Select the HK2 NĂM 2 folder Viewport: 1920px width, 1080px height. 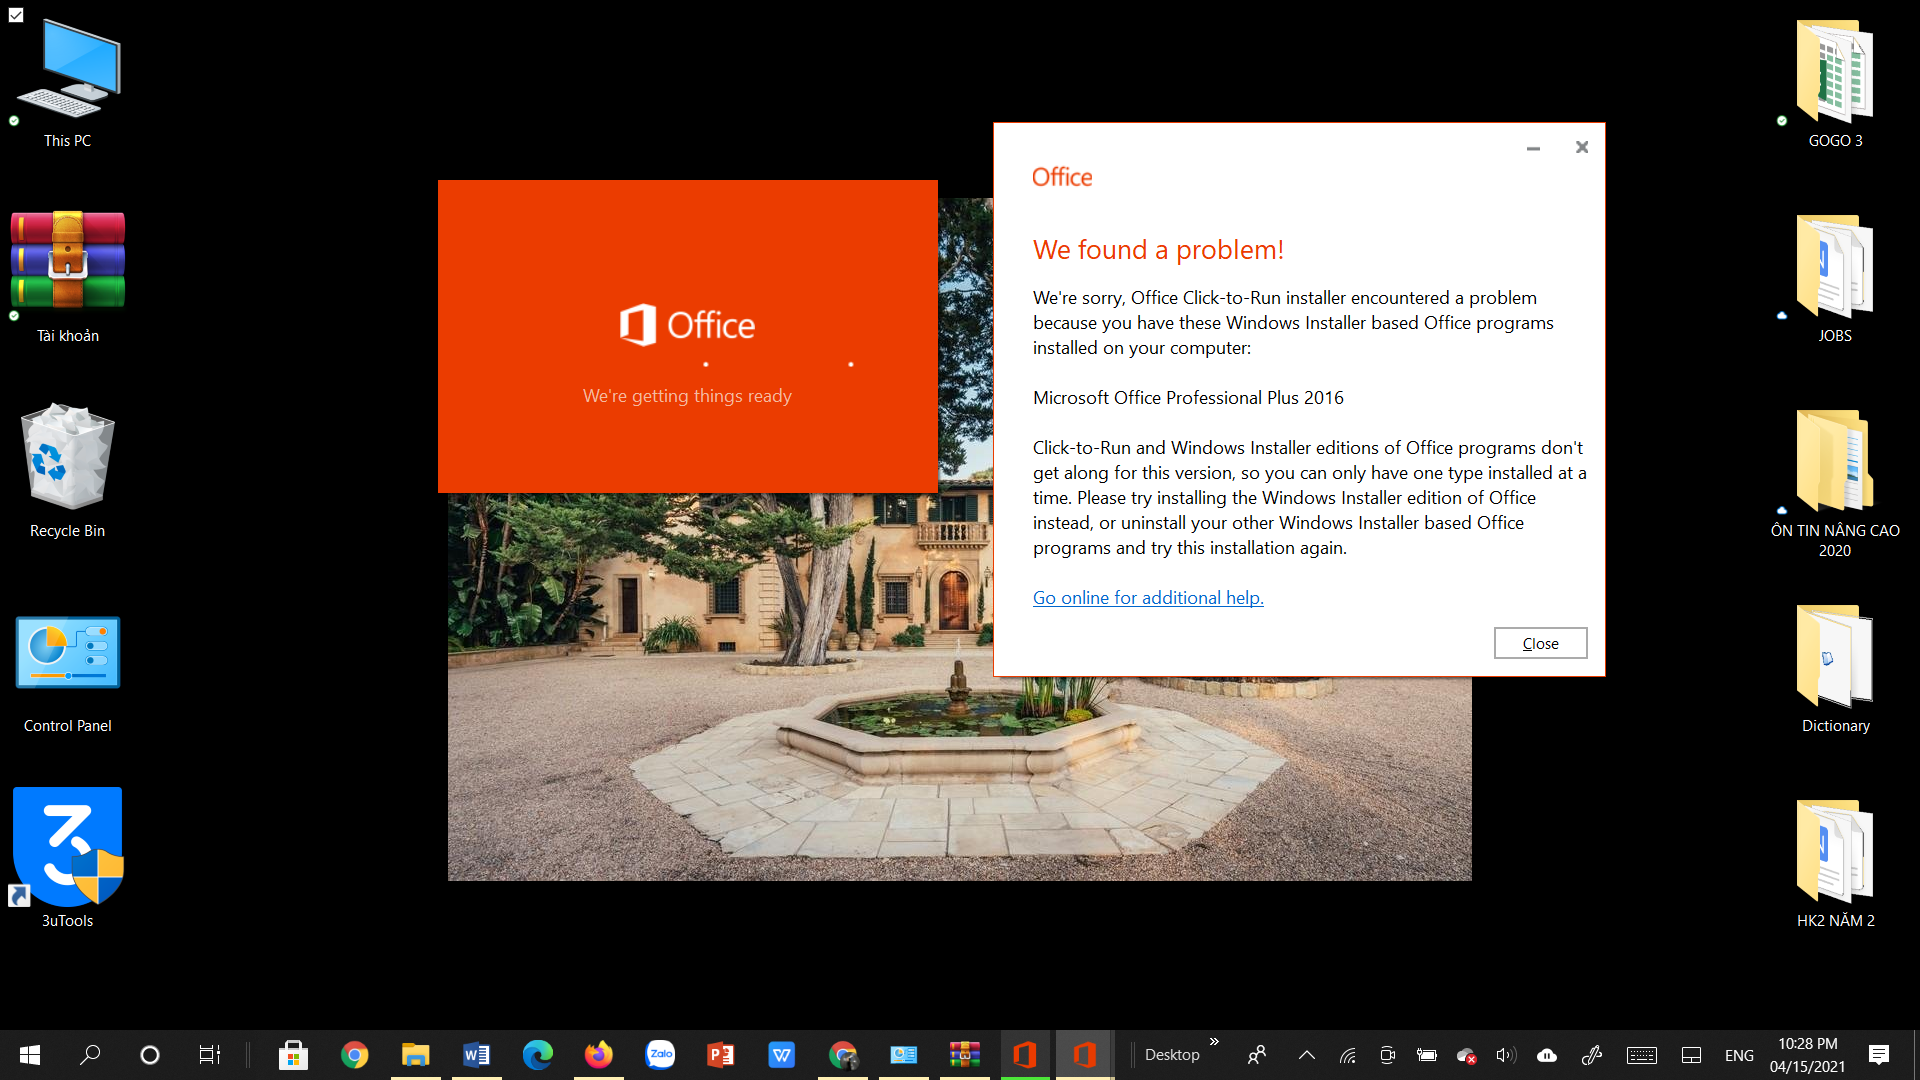pos(1835,864)
